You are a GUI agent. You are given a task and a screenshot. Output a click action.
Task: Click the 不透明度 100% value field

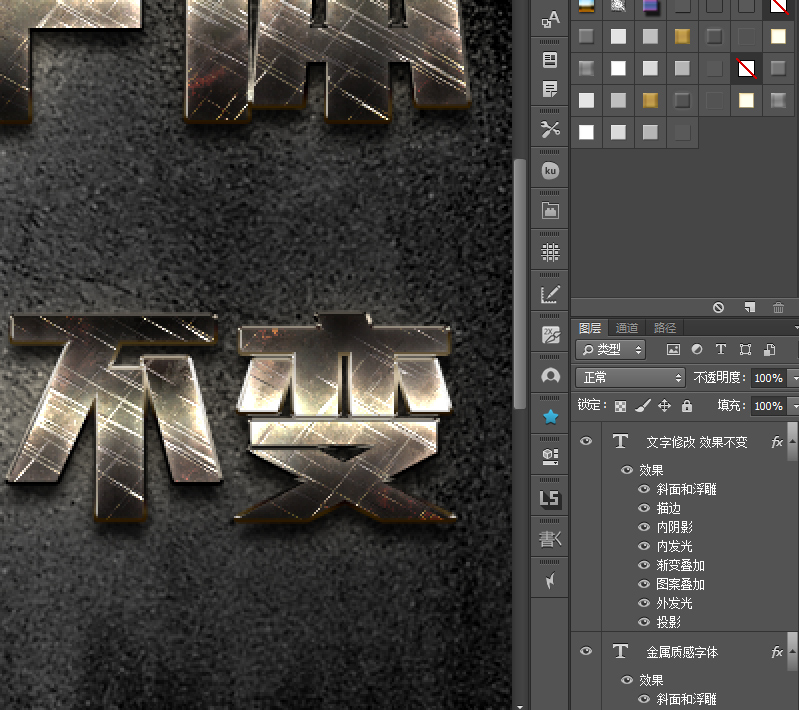point(768,378)
